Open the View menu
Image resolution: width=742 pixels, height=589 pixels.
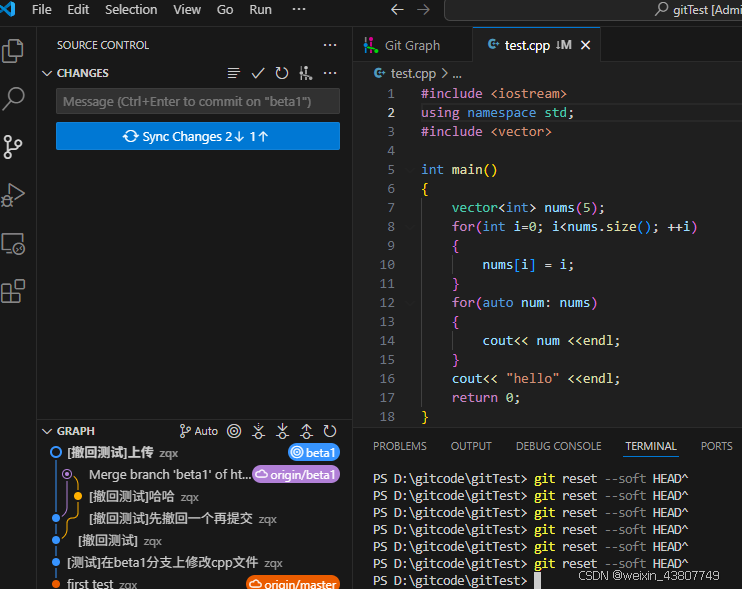point(187,9)
